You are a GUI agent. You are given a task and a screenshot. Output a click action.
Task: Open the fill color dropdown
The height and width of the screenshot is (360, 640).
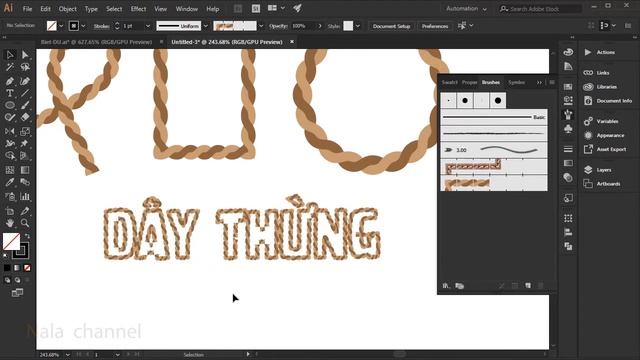point(61,26)
